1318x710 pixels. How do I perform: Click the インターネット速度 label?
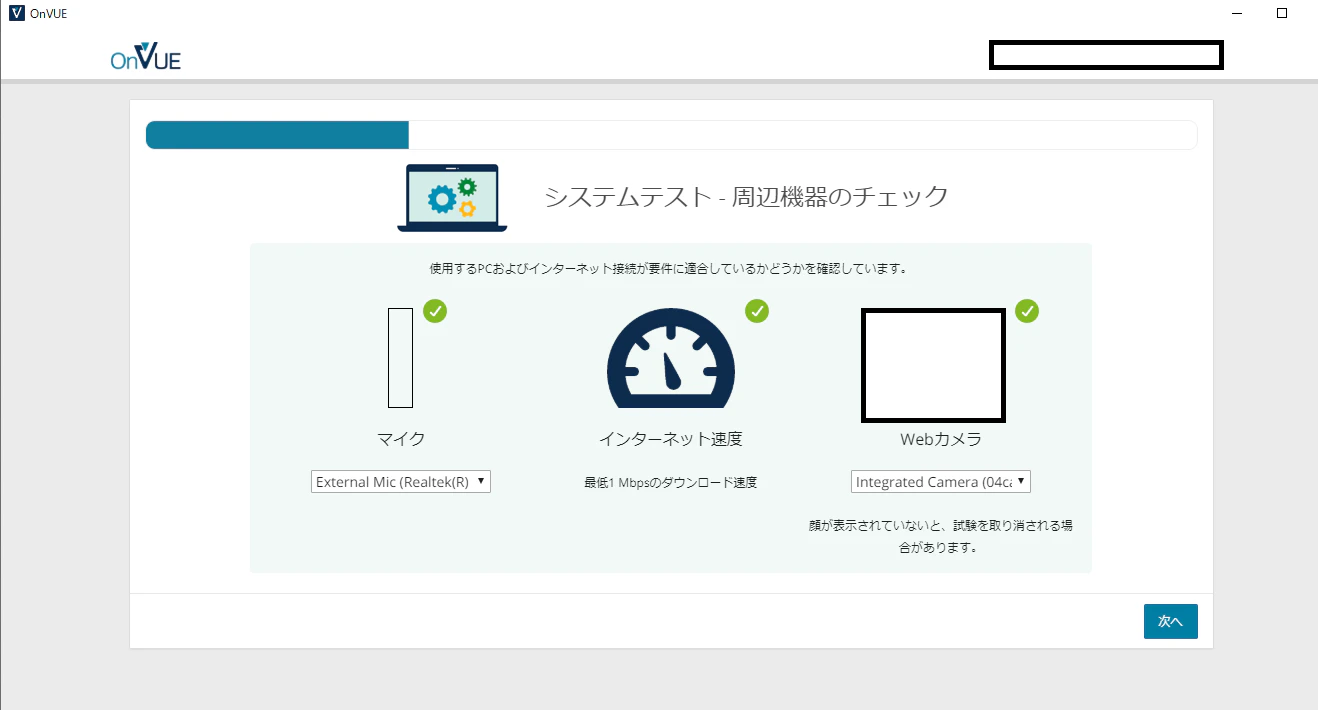tap(671, 439)
